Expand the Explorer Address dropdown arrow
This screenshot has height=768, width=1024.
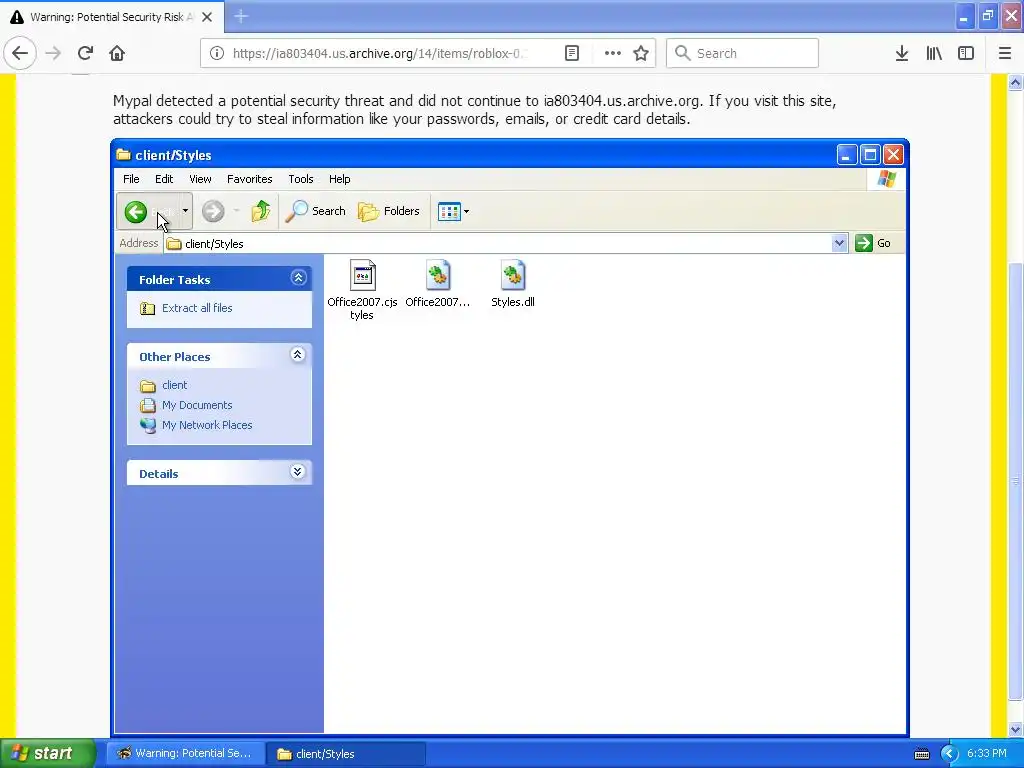click(x=840, y=243)
